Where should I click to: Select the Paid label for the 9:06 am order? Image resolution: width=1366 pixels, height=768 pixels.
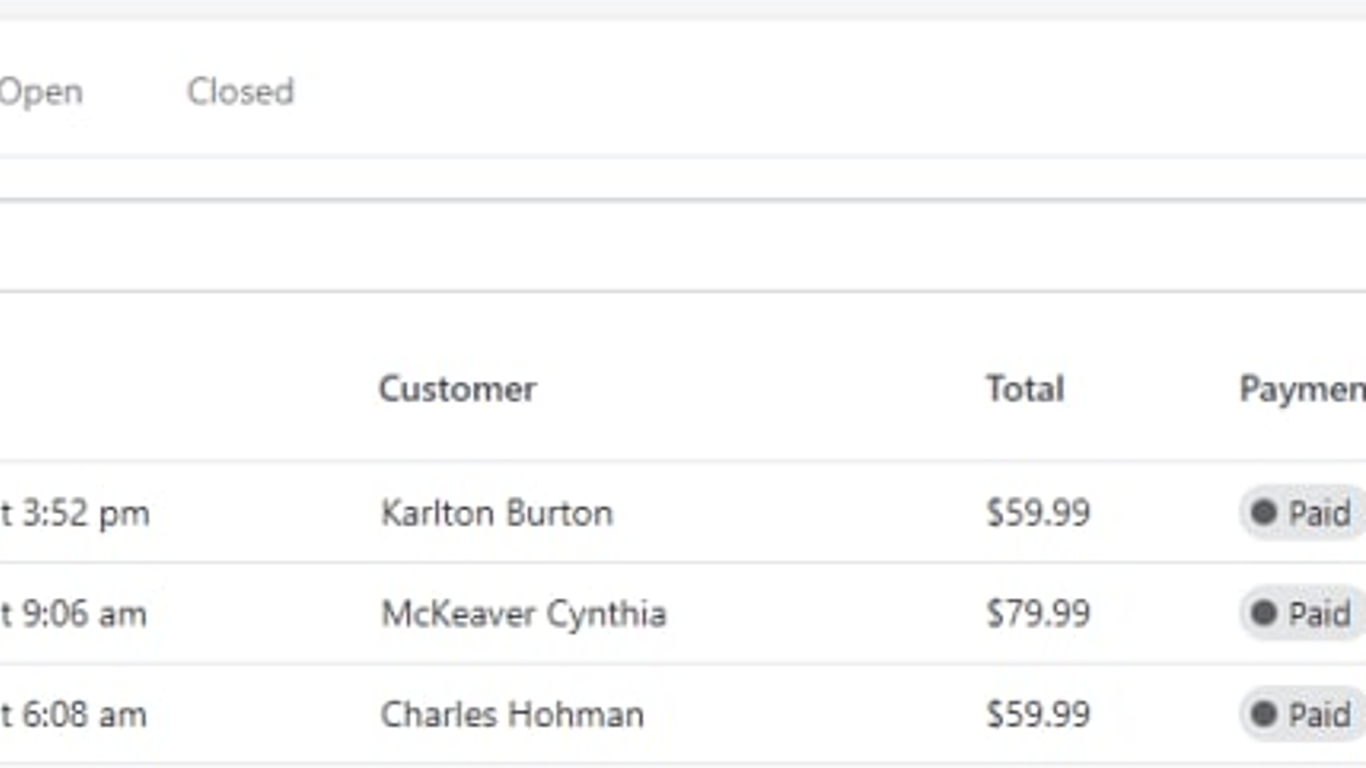(1319, 613)
